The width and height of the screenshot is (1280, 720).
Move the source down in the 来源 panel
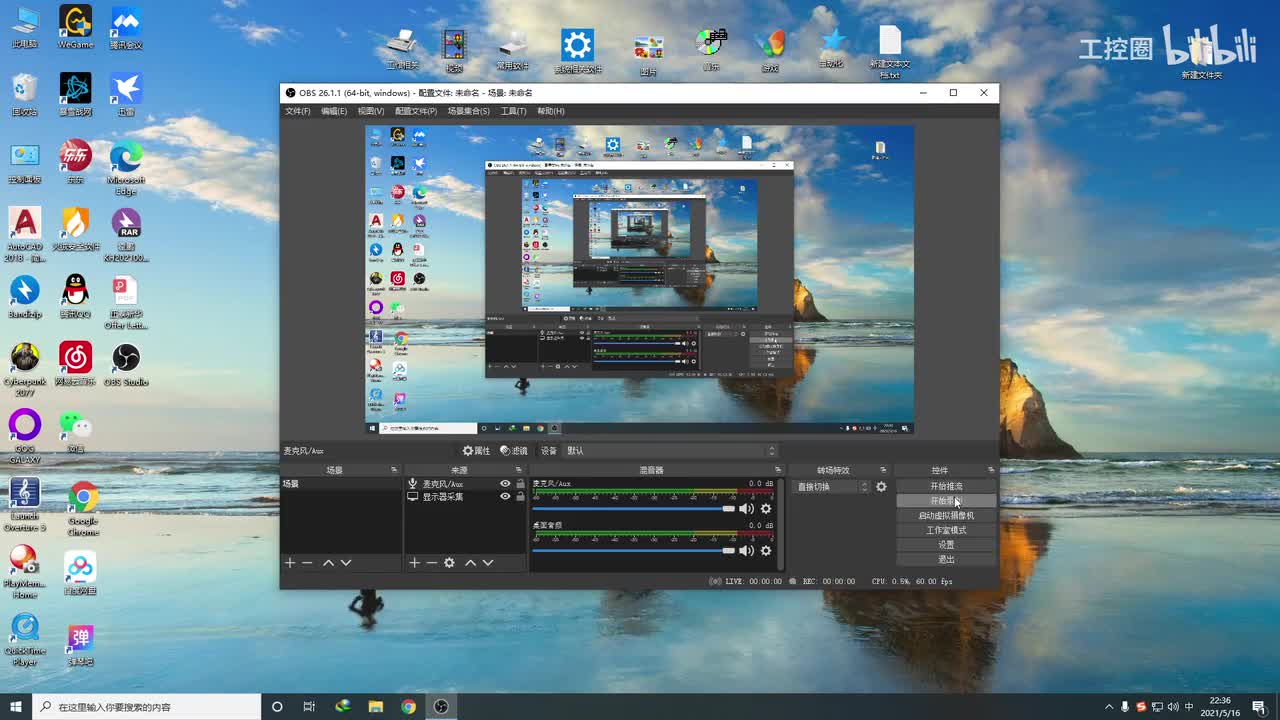click(488, 563)
